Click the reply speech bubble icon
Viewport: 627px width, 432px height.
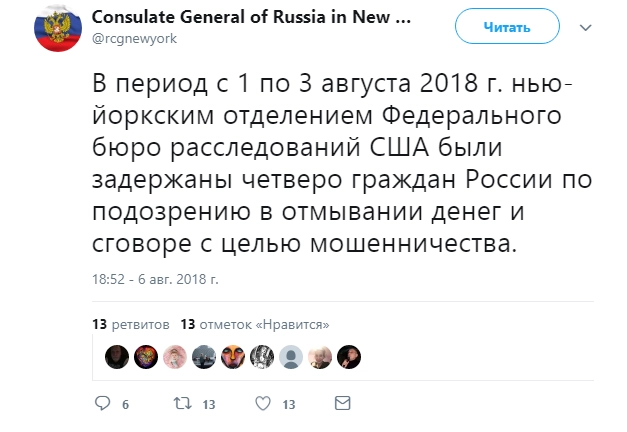tap(101, 404)
